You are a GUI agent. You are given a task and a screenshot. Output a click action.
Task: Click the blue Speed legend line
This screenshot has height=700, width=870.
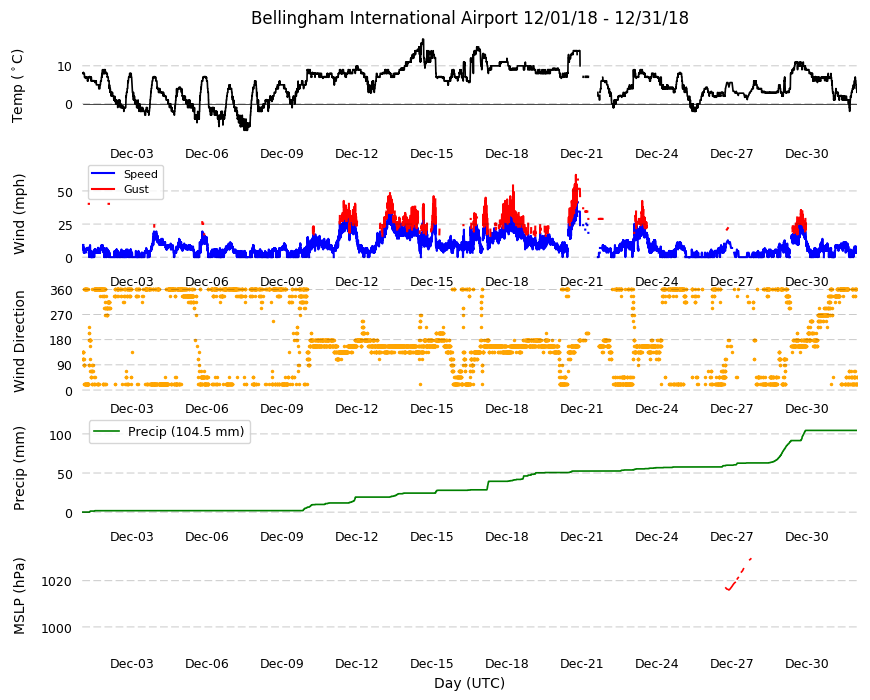click(x=103, y=174)
